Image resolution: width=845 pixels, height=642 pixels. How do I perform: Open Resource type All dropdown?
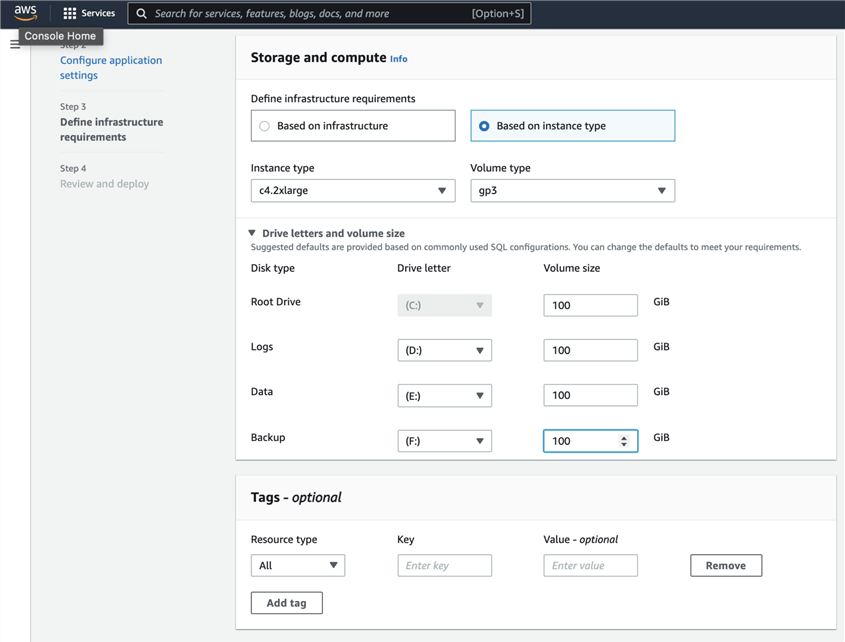(297, 566)
